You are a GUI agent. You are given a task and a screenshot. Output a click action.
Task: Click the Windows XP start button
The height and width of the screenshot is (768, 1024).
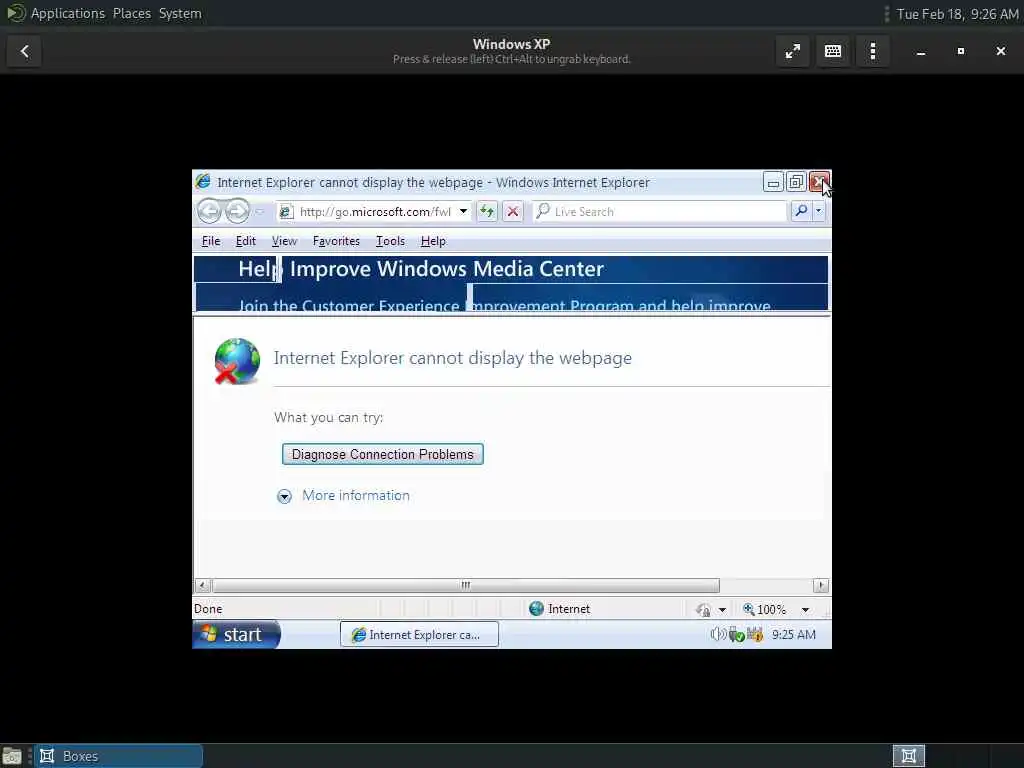pos(236,634)
